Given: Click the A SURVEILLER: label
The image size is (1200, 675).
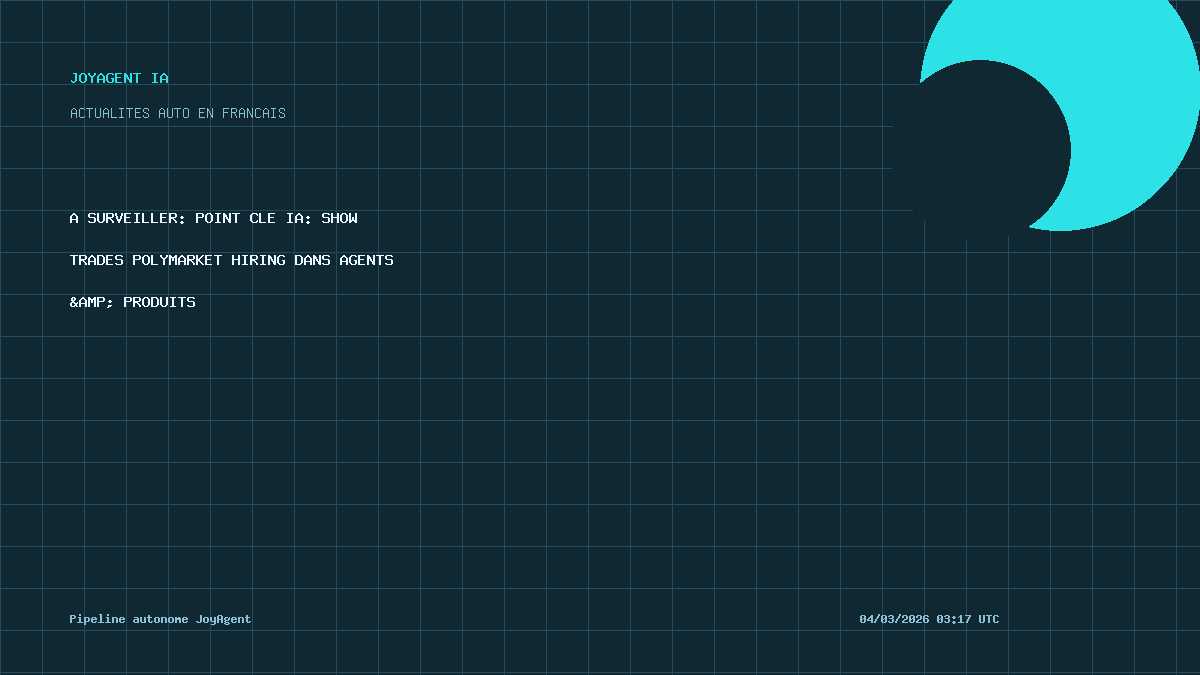Looking at the screenshot, I should [x=128, y=218].
